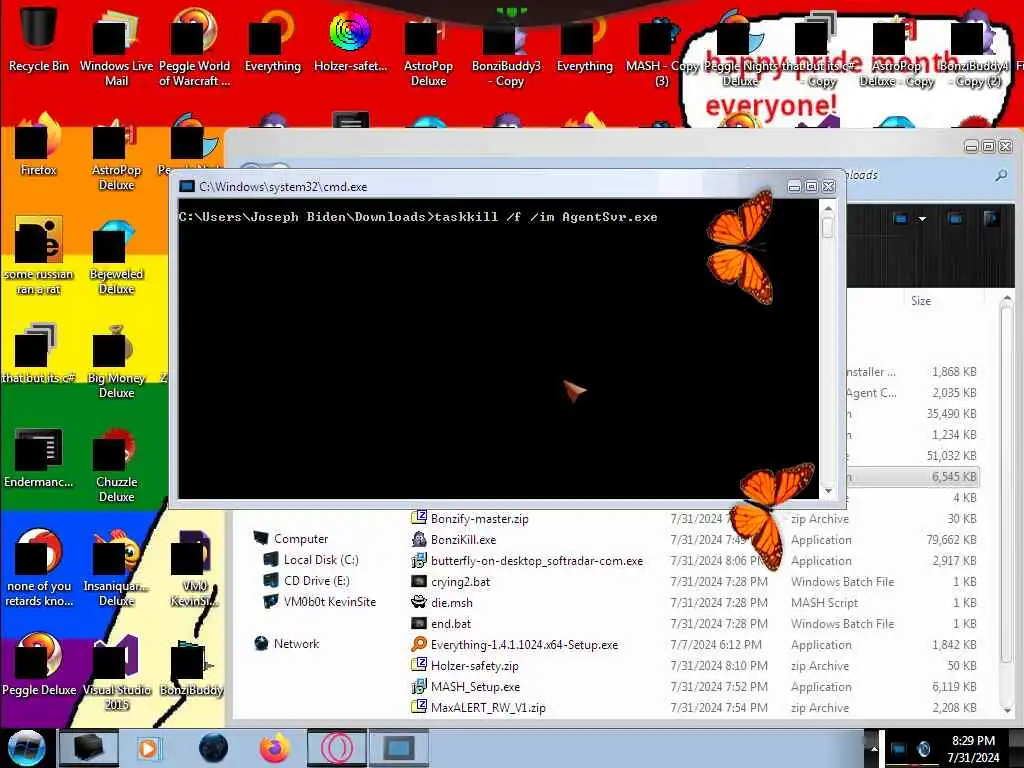Select the Endermanc... desktop icon
Viewport: 1024px width, 768px height.
39,457
